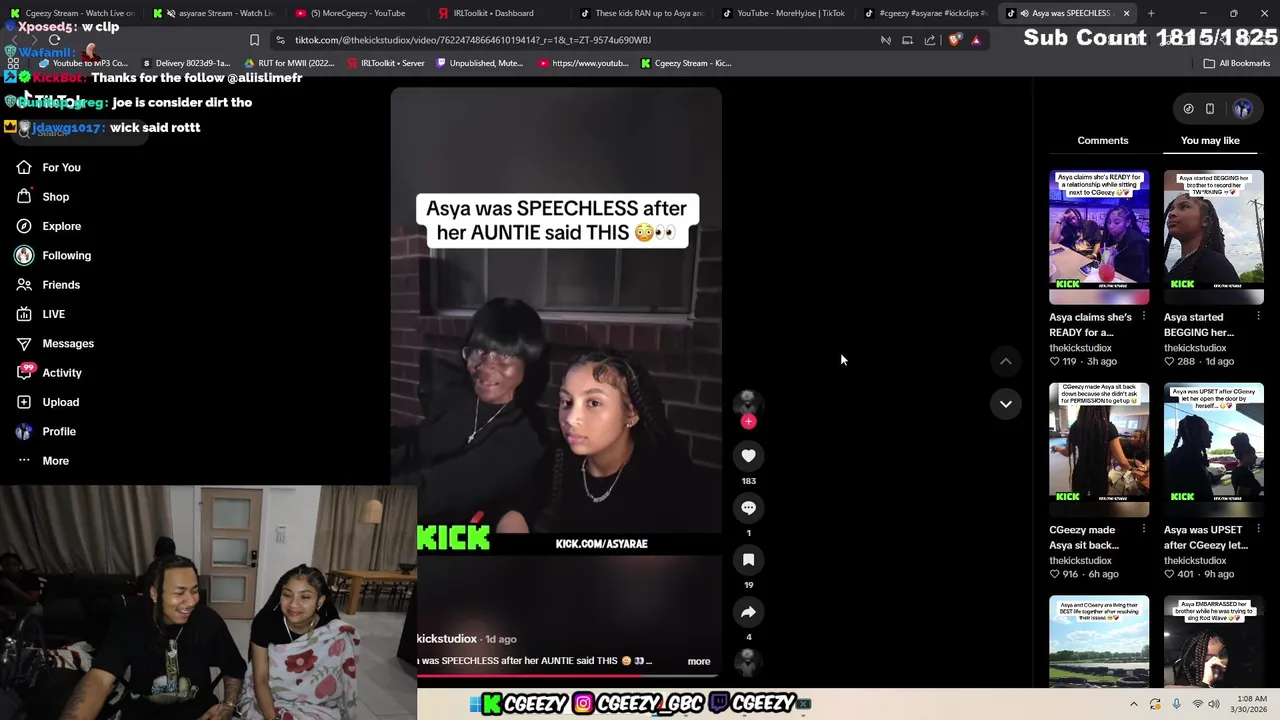1280x720 pixels.
Task: Open Activity notifications in sidebar
Action: click(x=48, y=373)
